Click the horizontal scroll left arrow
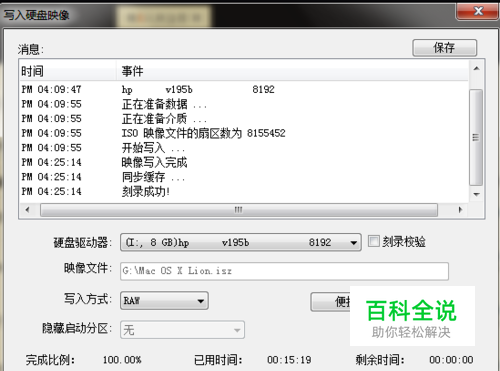Screen dimensions: 500x371 (27, 210)
